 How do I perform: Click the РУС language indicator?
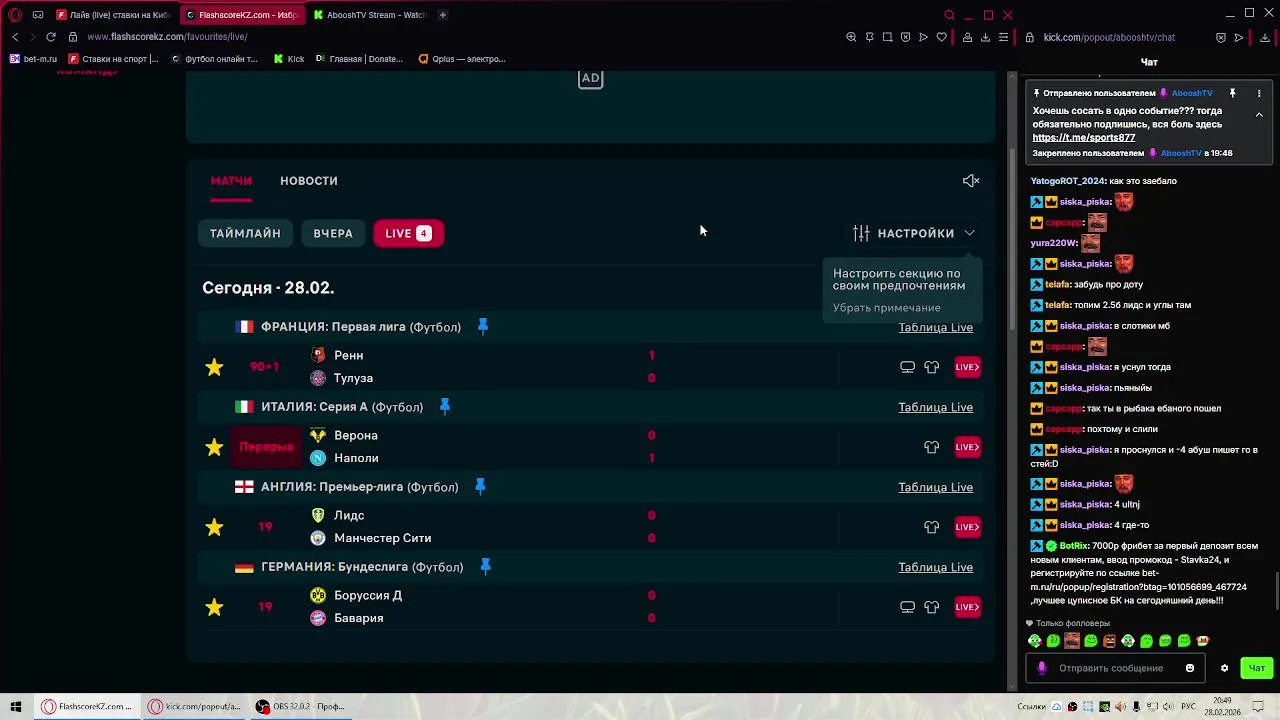(1188, 707)
